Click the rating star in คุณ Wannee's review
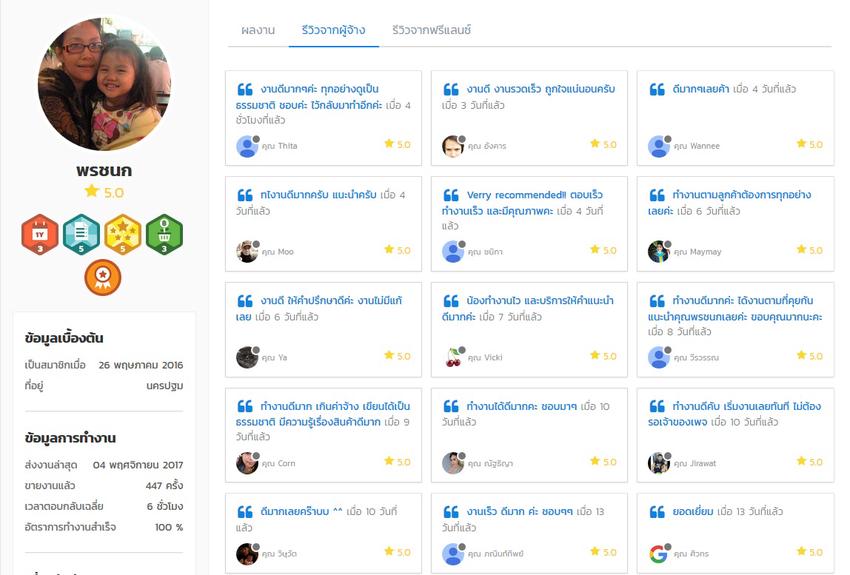This screenshot has height=575, width=850. click(x=801, y=144)
